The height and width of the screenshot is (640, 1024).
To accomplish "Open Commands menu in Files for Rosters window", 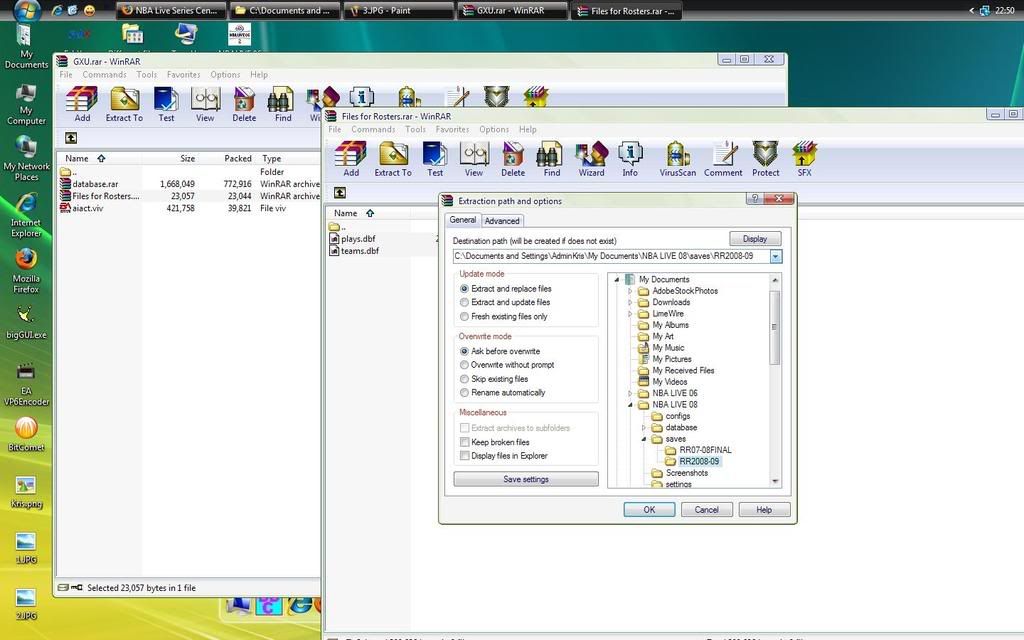I will tap(373, 129).
